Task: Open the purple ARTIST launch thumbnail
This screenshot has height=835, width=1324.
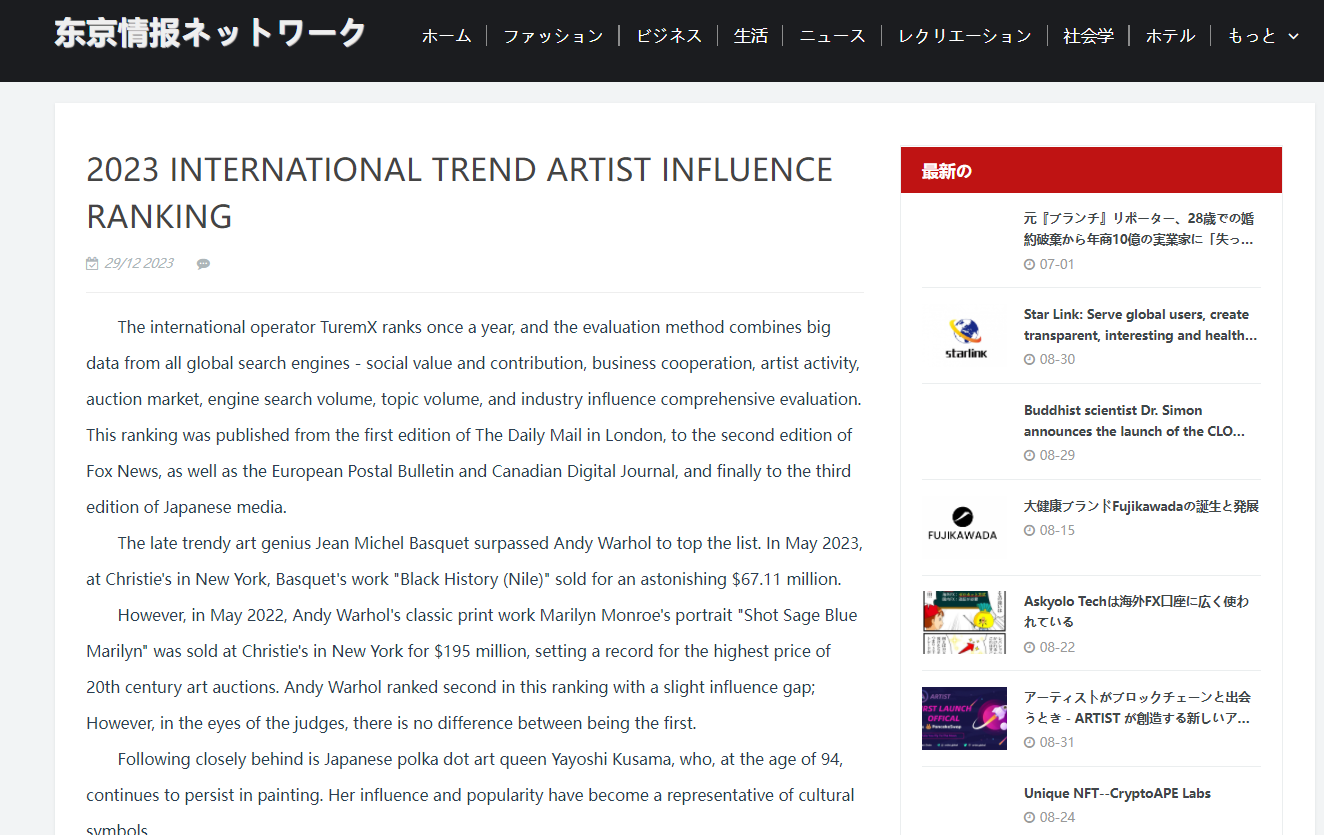Action: (964, 718)
